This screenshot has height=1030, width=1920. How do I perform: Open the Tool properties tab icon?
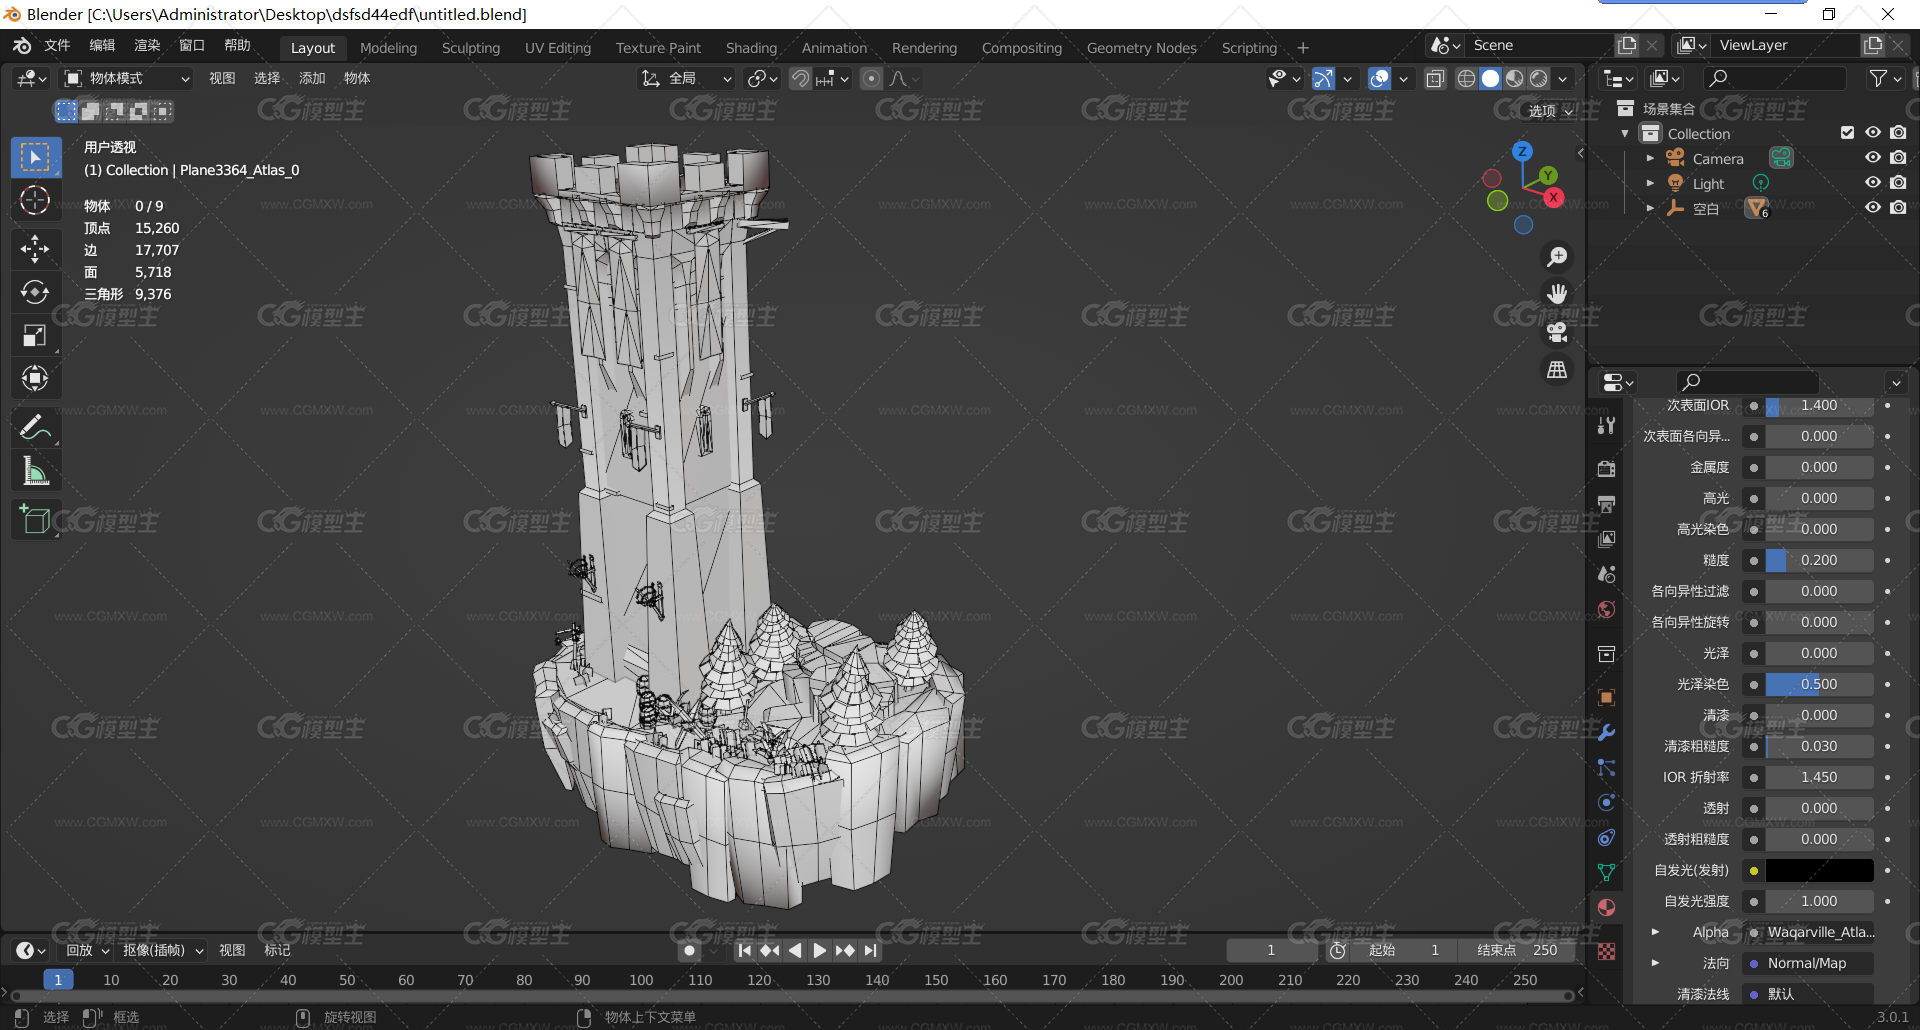pos(1606,425)
